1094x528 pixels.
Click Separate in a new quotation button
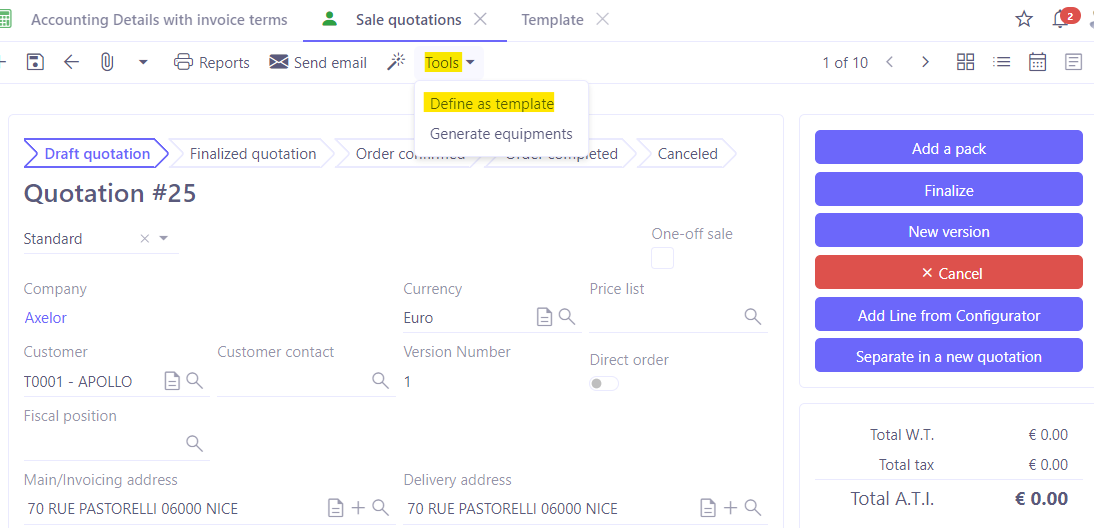[x=949, y=356]
